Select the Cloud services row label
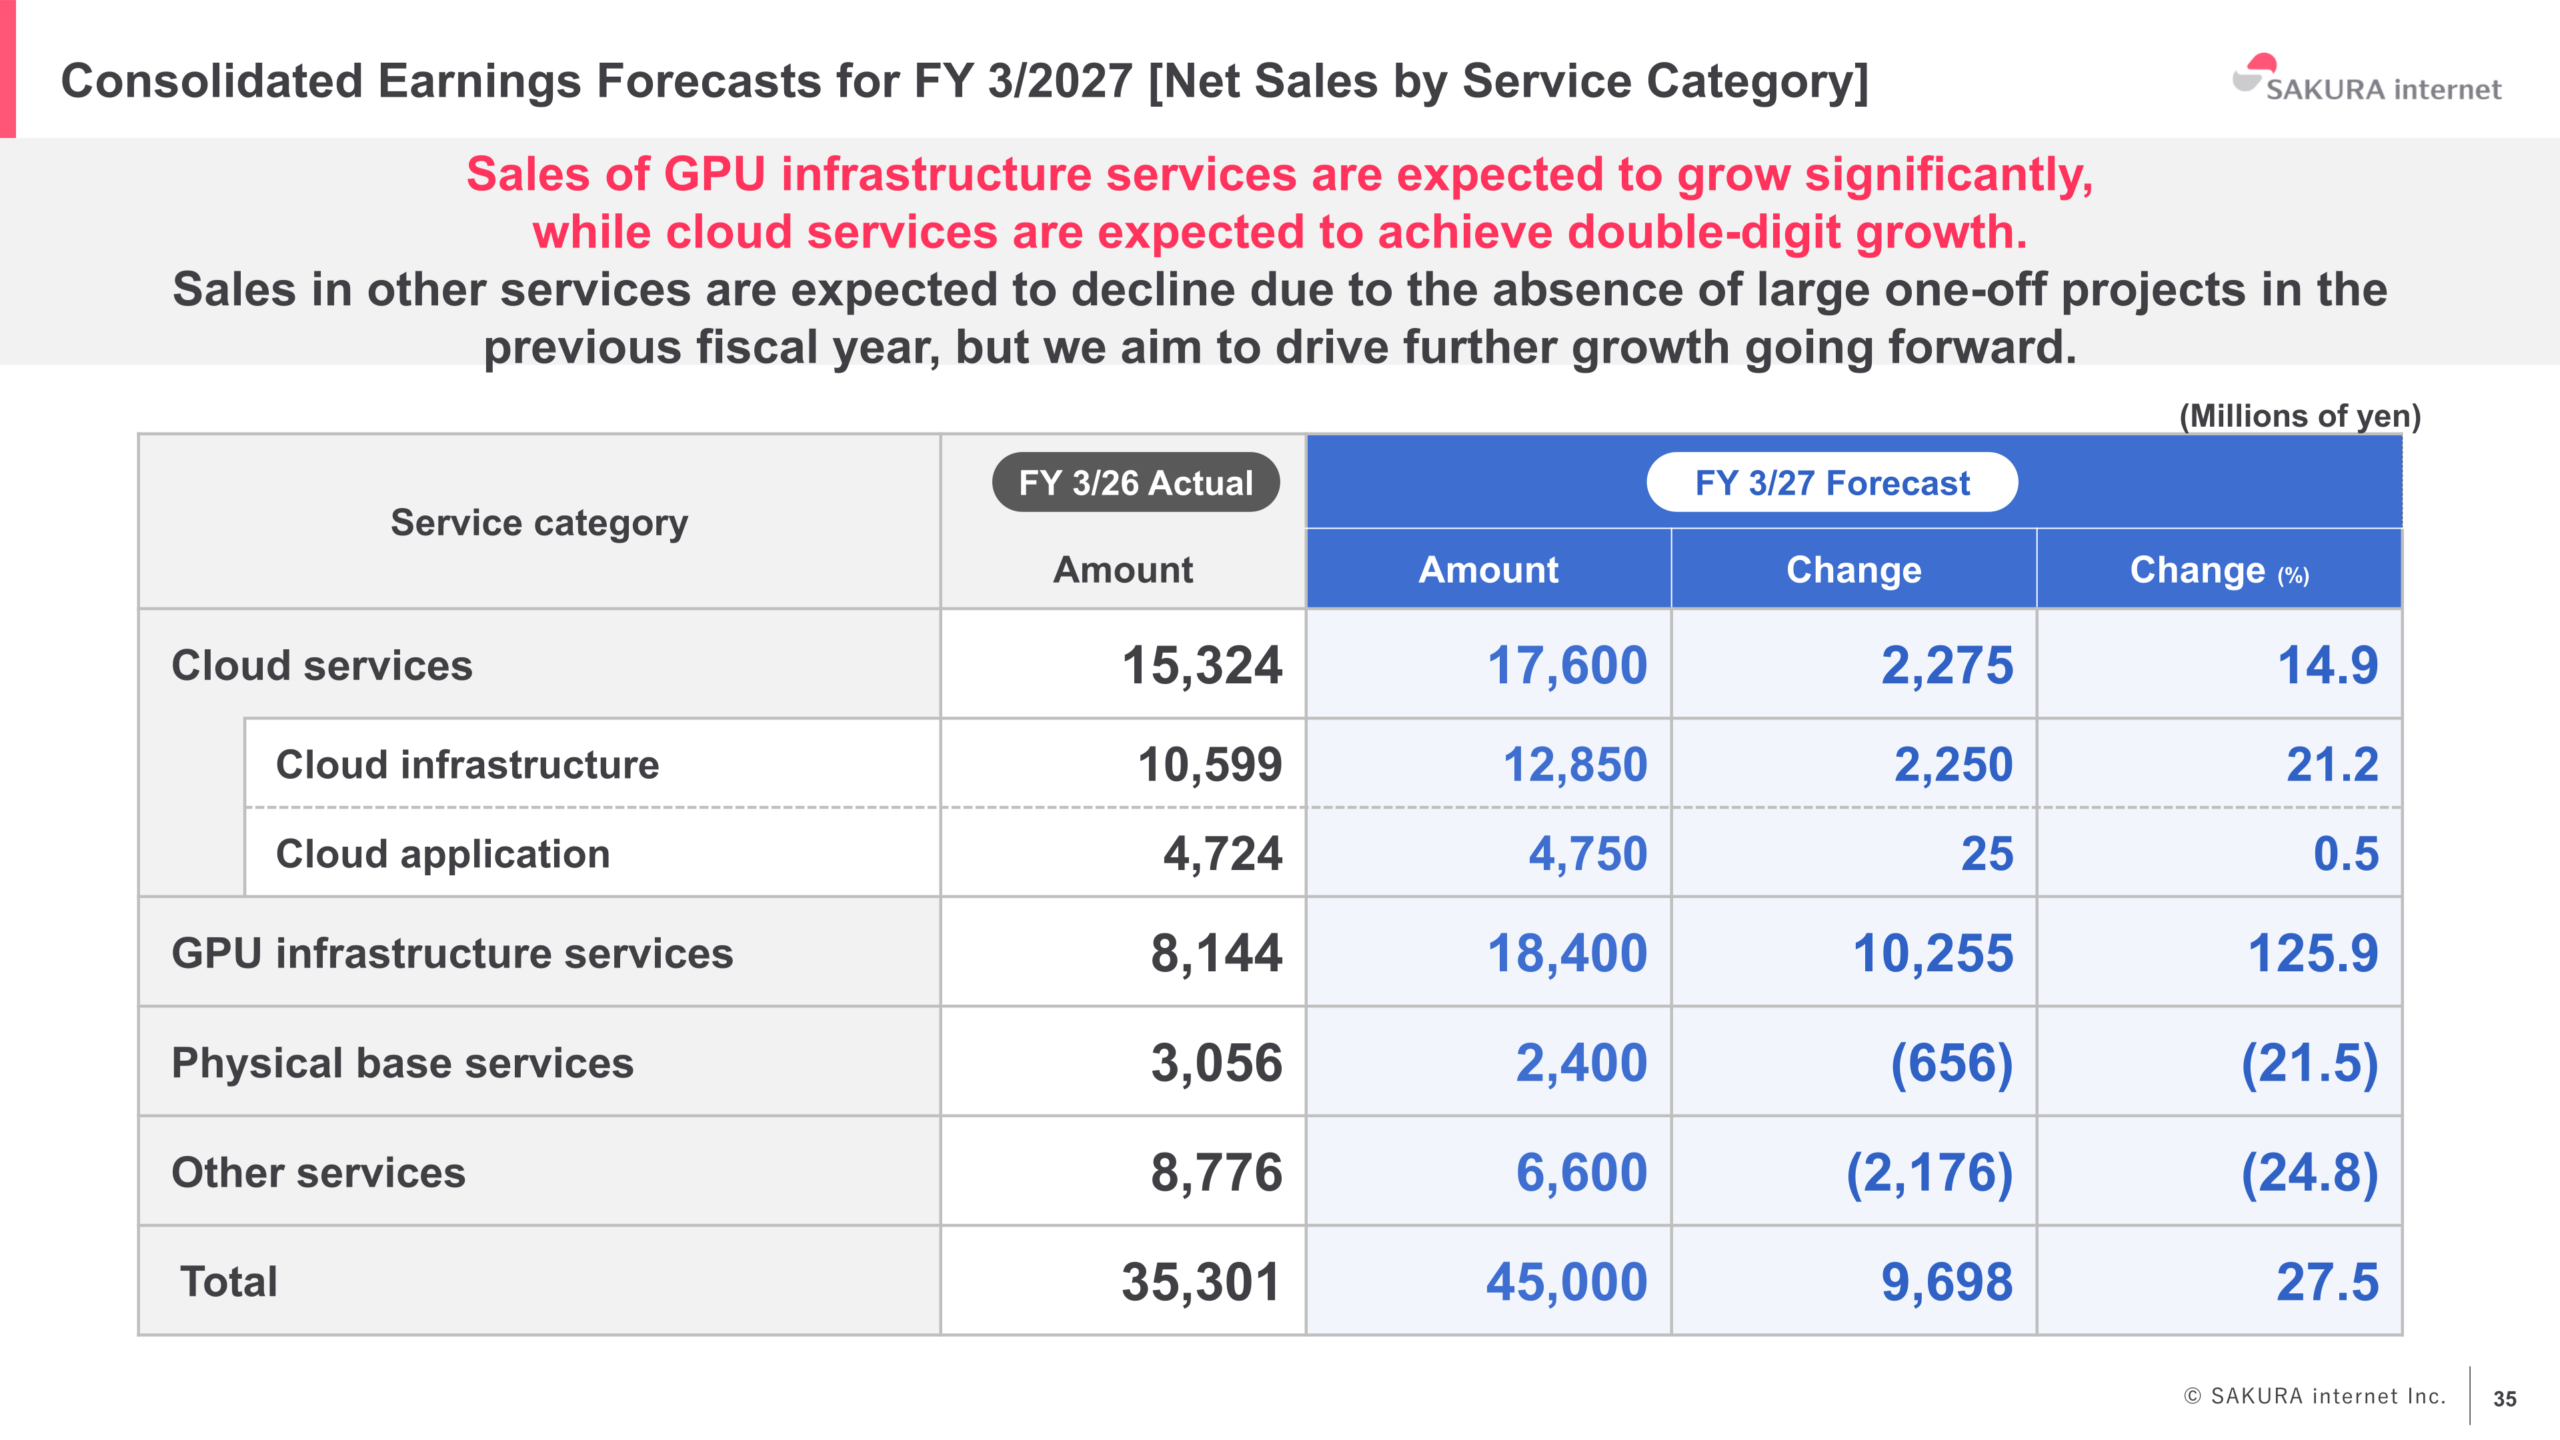The image size is (2560, 1440). [x=321, y=665]
